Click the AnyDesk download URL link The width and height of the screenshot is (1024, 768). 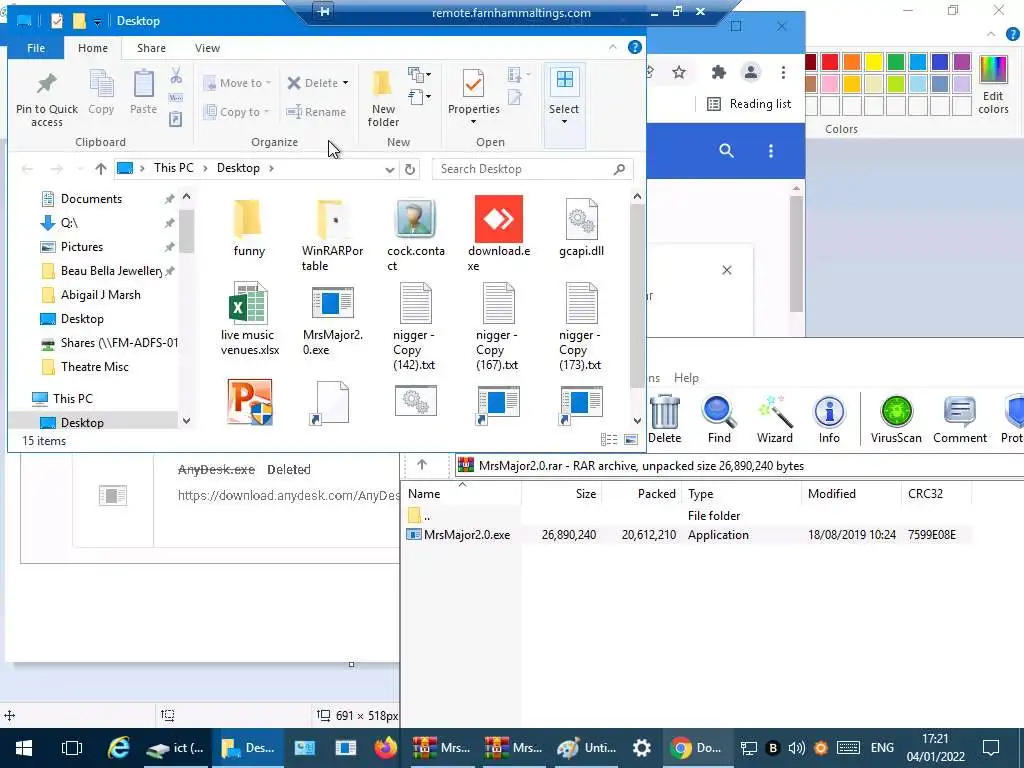(288, 496)
